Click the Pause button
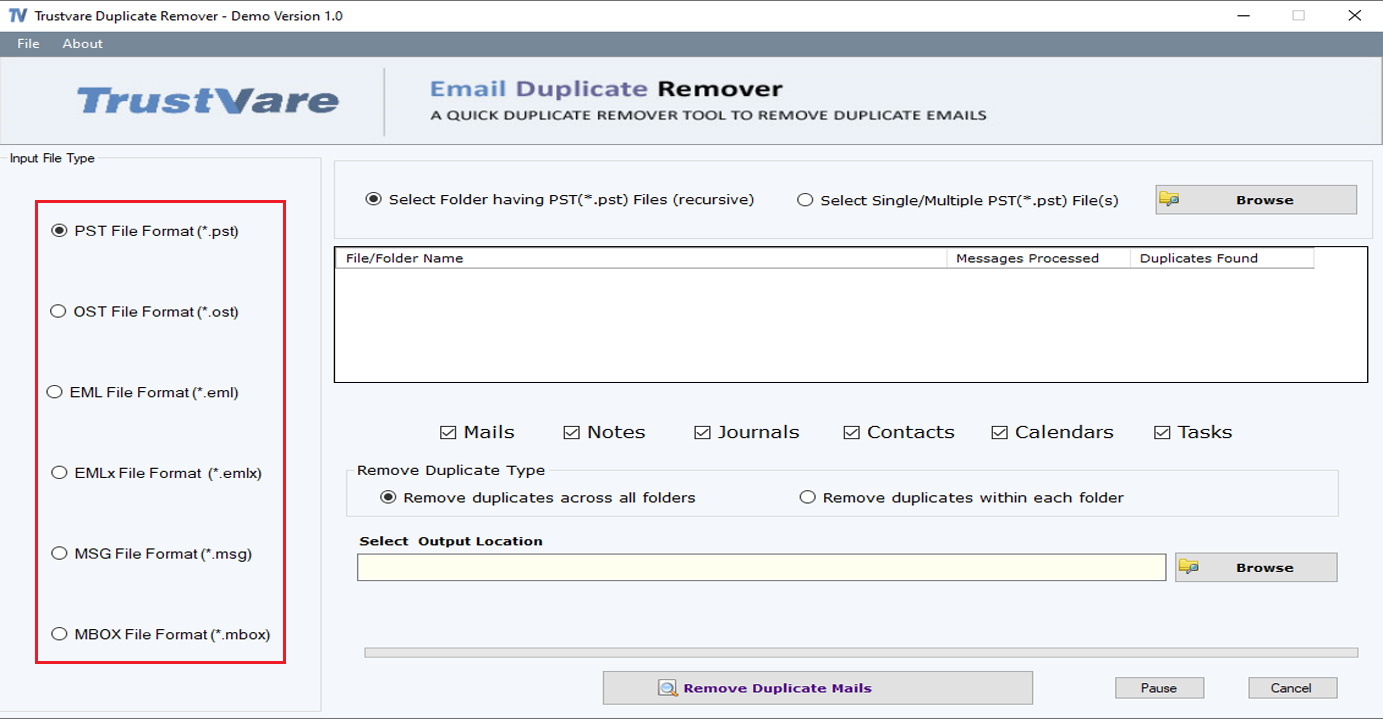 (1159, 688)
